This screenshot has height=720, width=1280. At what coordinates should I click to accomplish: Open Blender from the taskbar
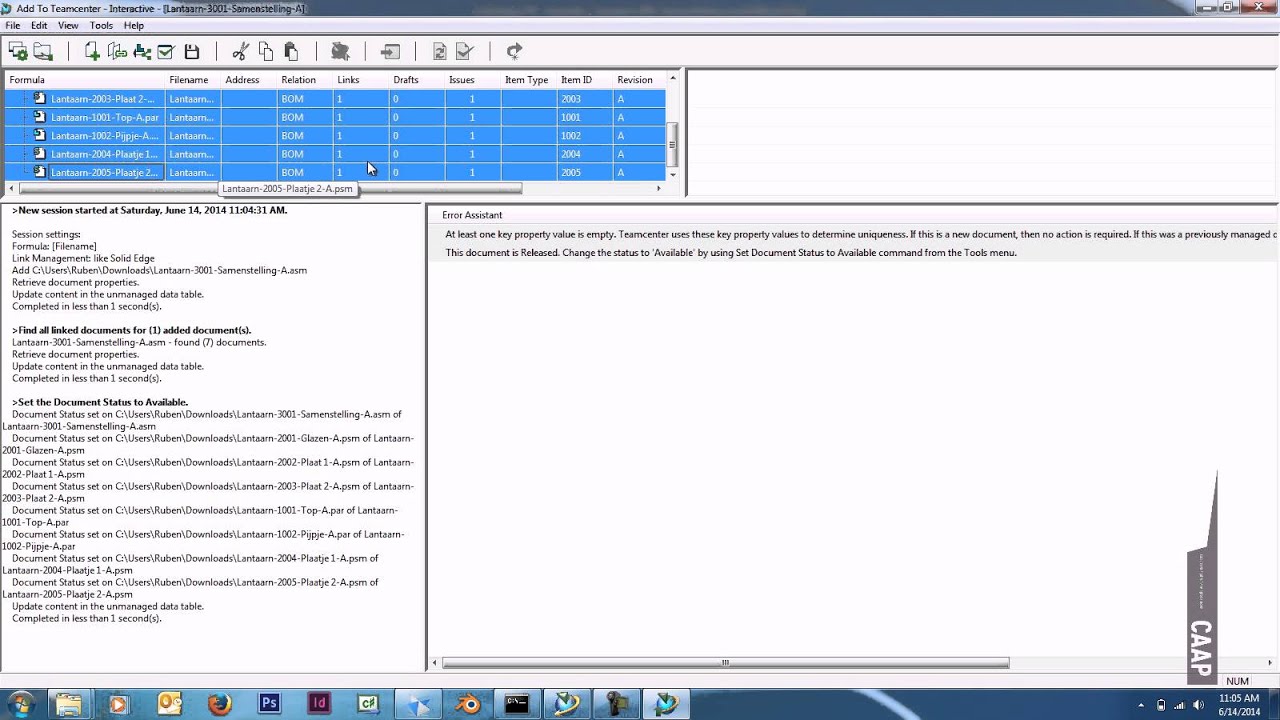(467, 704)
